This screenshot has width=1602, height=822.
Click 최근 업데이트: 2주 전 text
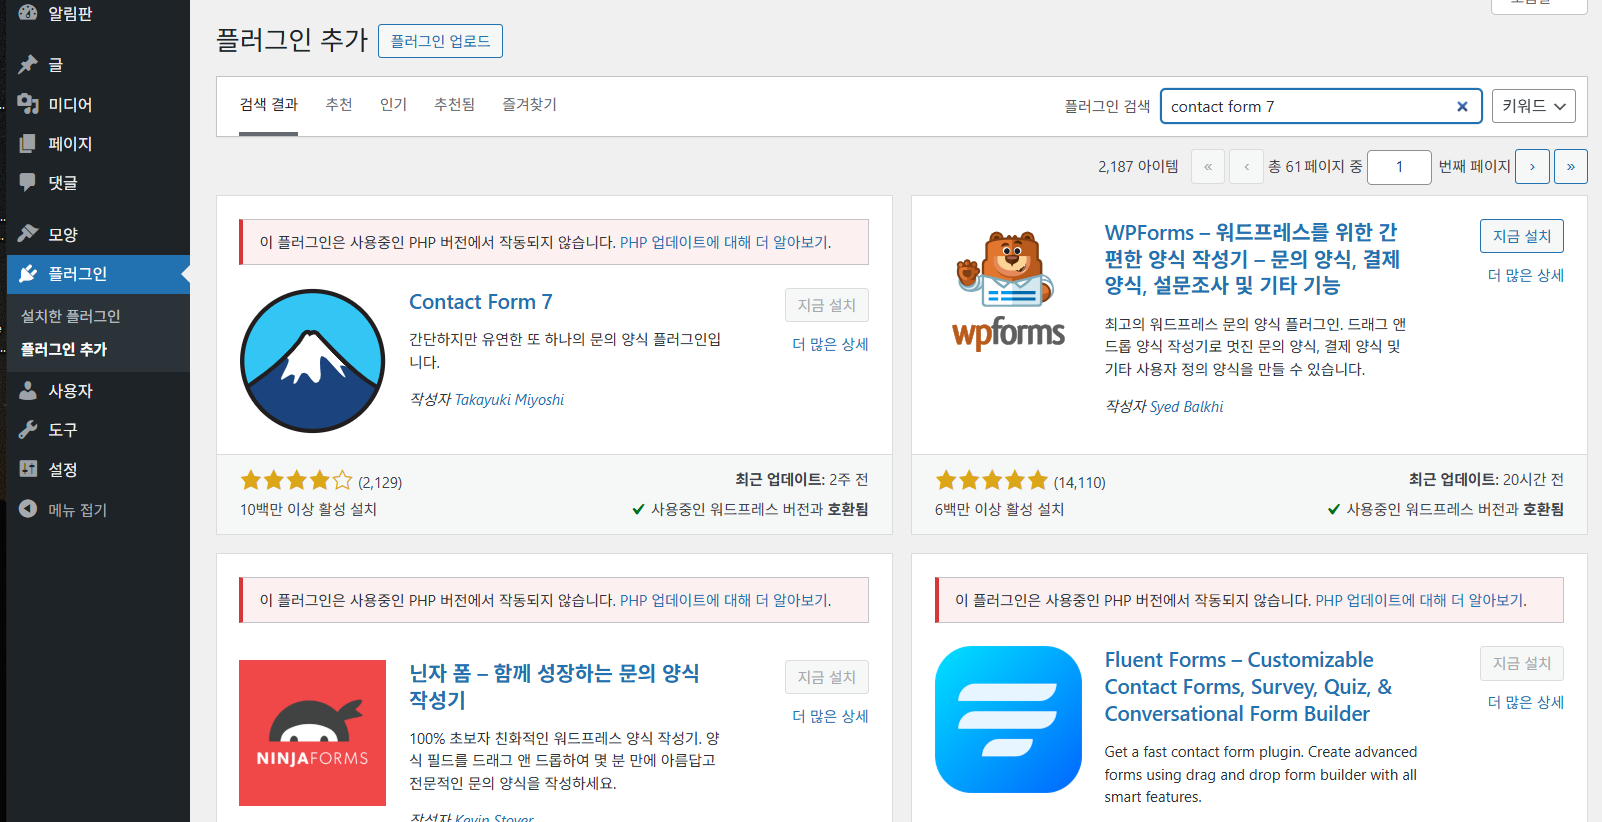click(x=801, y=479)
